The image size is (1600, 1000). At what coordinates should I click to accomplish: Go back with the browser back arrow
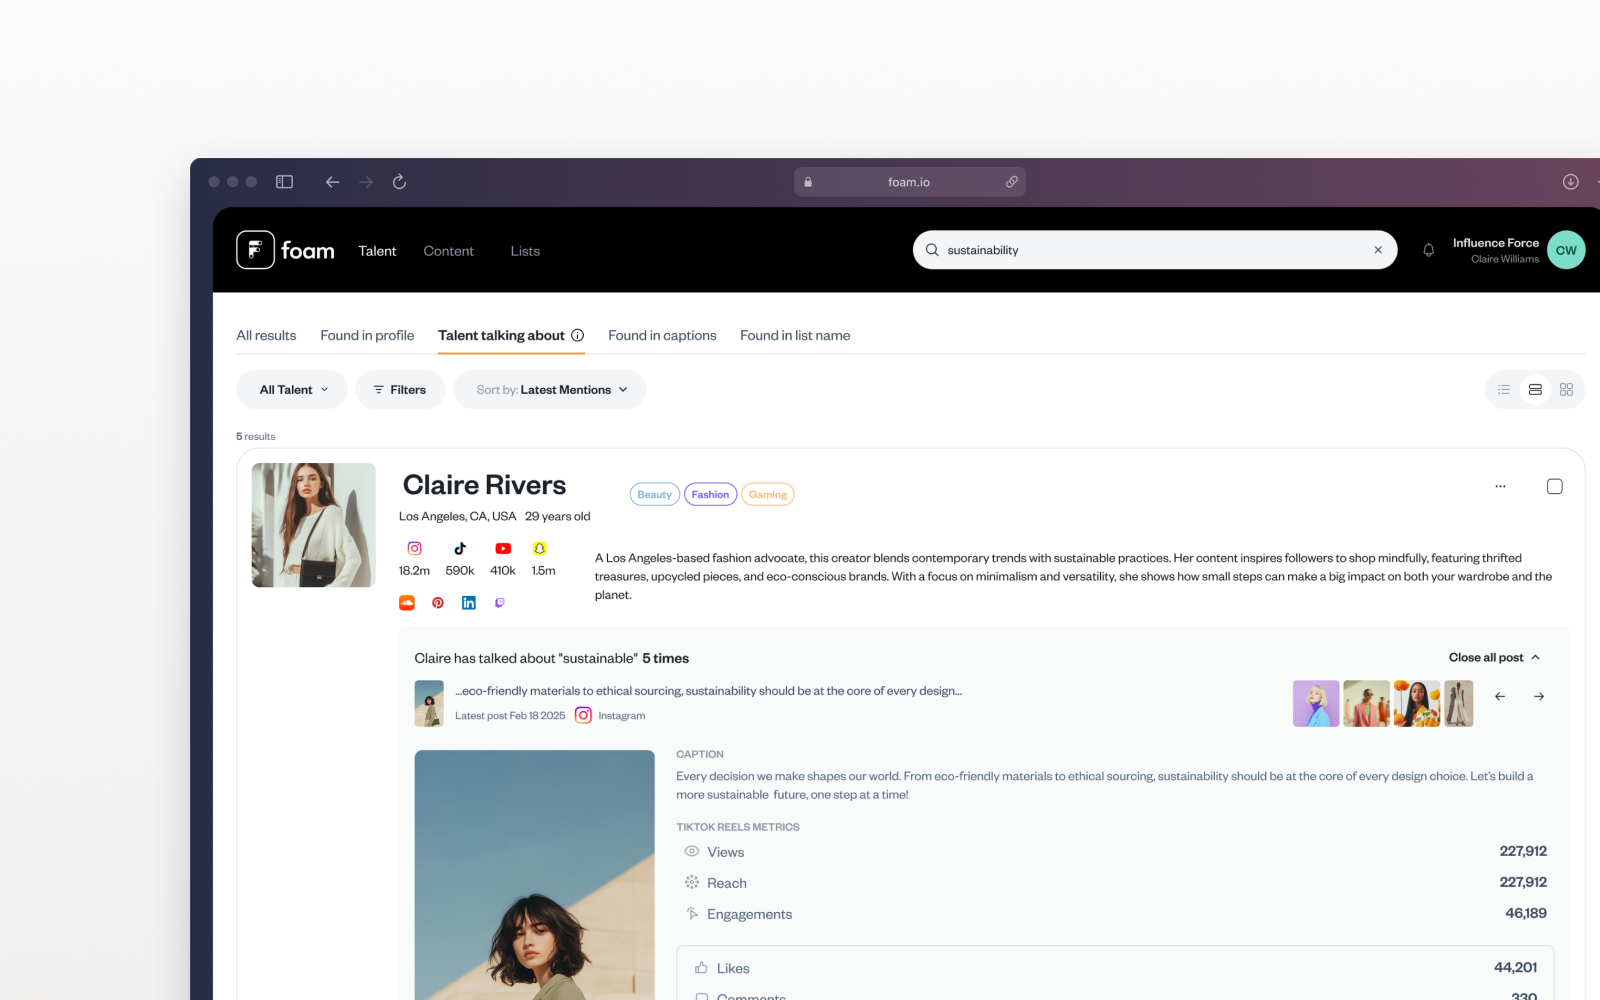333,182
